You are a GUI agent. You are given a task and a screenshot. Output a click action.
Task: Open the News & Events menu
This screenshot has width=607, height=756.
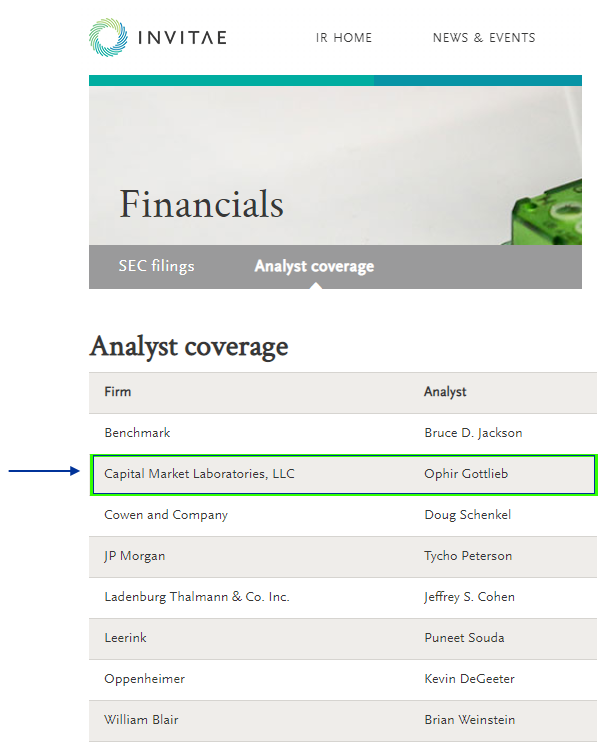484,38
